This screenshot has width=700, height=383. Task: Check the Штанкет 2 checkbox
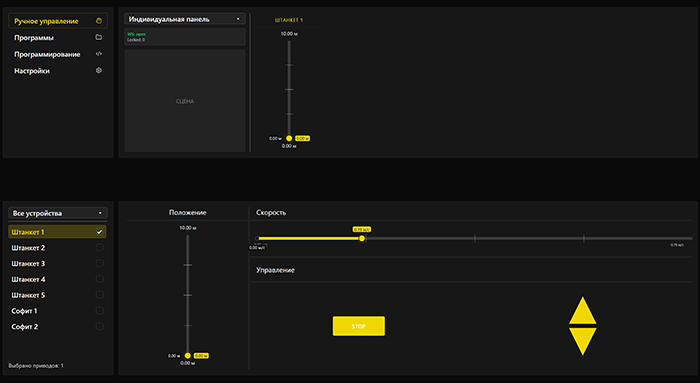pos(100,248)
